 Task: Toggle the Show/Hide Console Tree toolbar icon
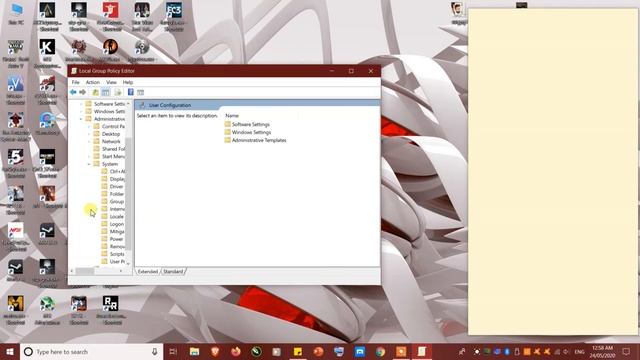(x=105, y=92)
